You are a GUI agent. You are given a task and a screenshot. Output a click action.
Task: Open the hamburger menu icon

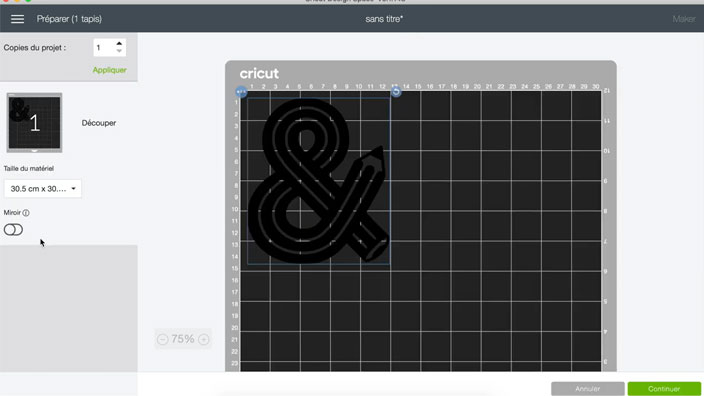coord(18,19)
